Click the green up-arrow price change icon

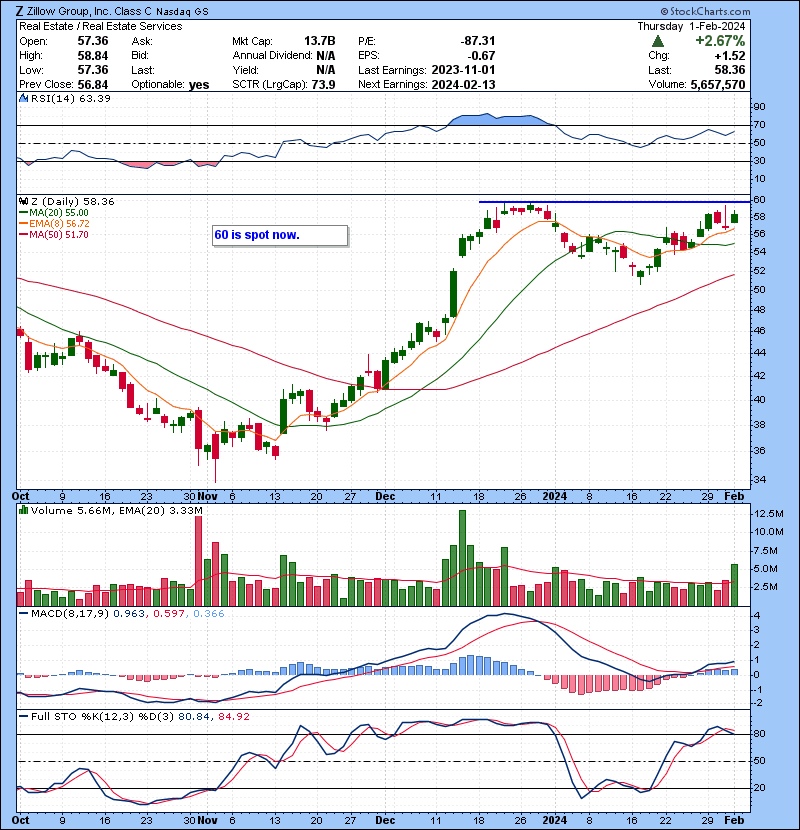[657, 41]
